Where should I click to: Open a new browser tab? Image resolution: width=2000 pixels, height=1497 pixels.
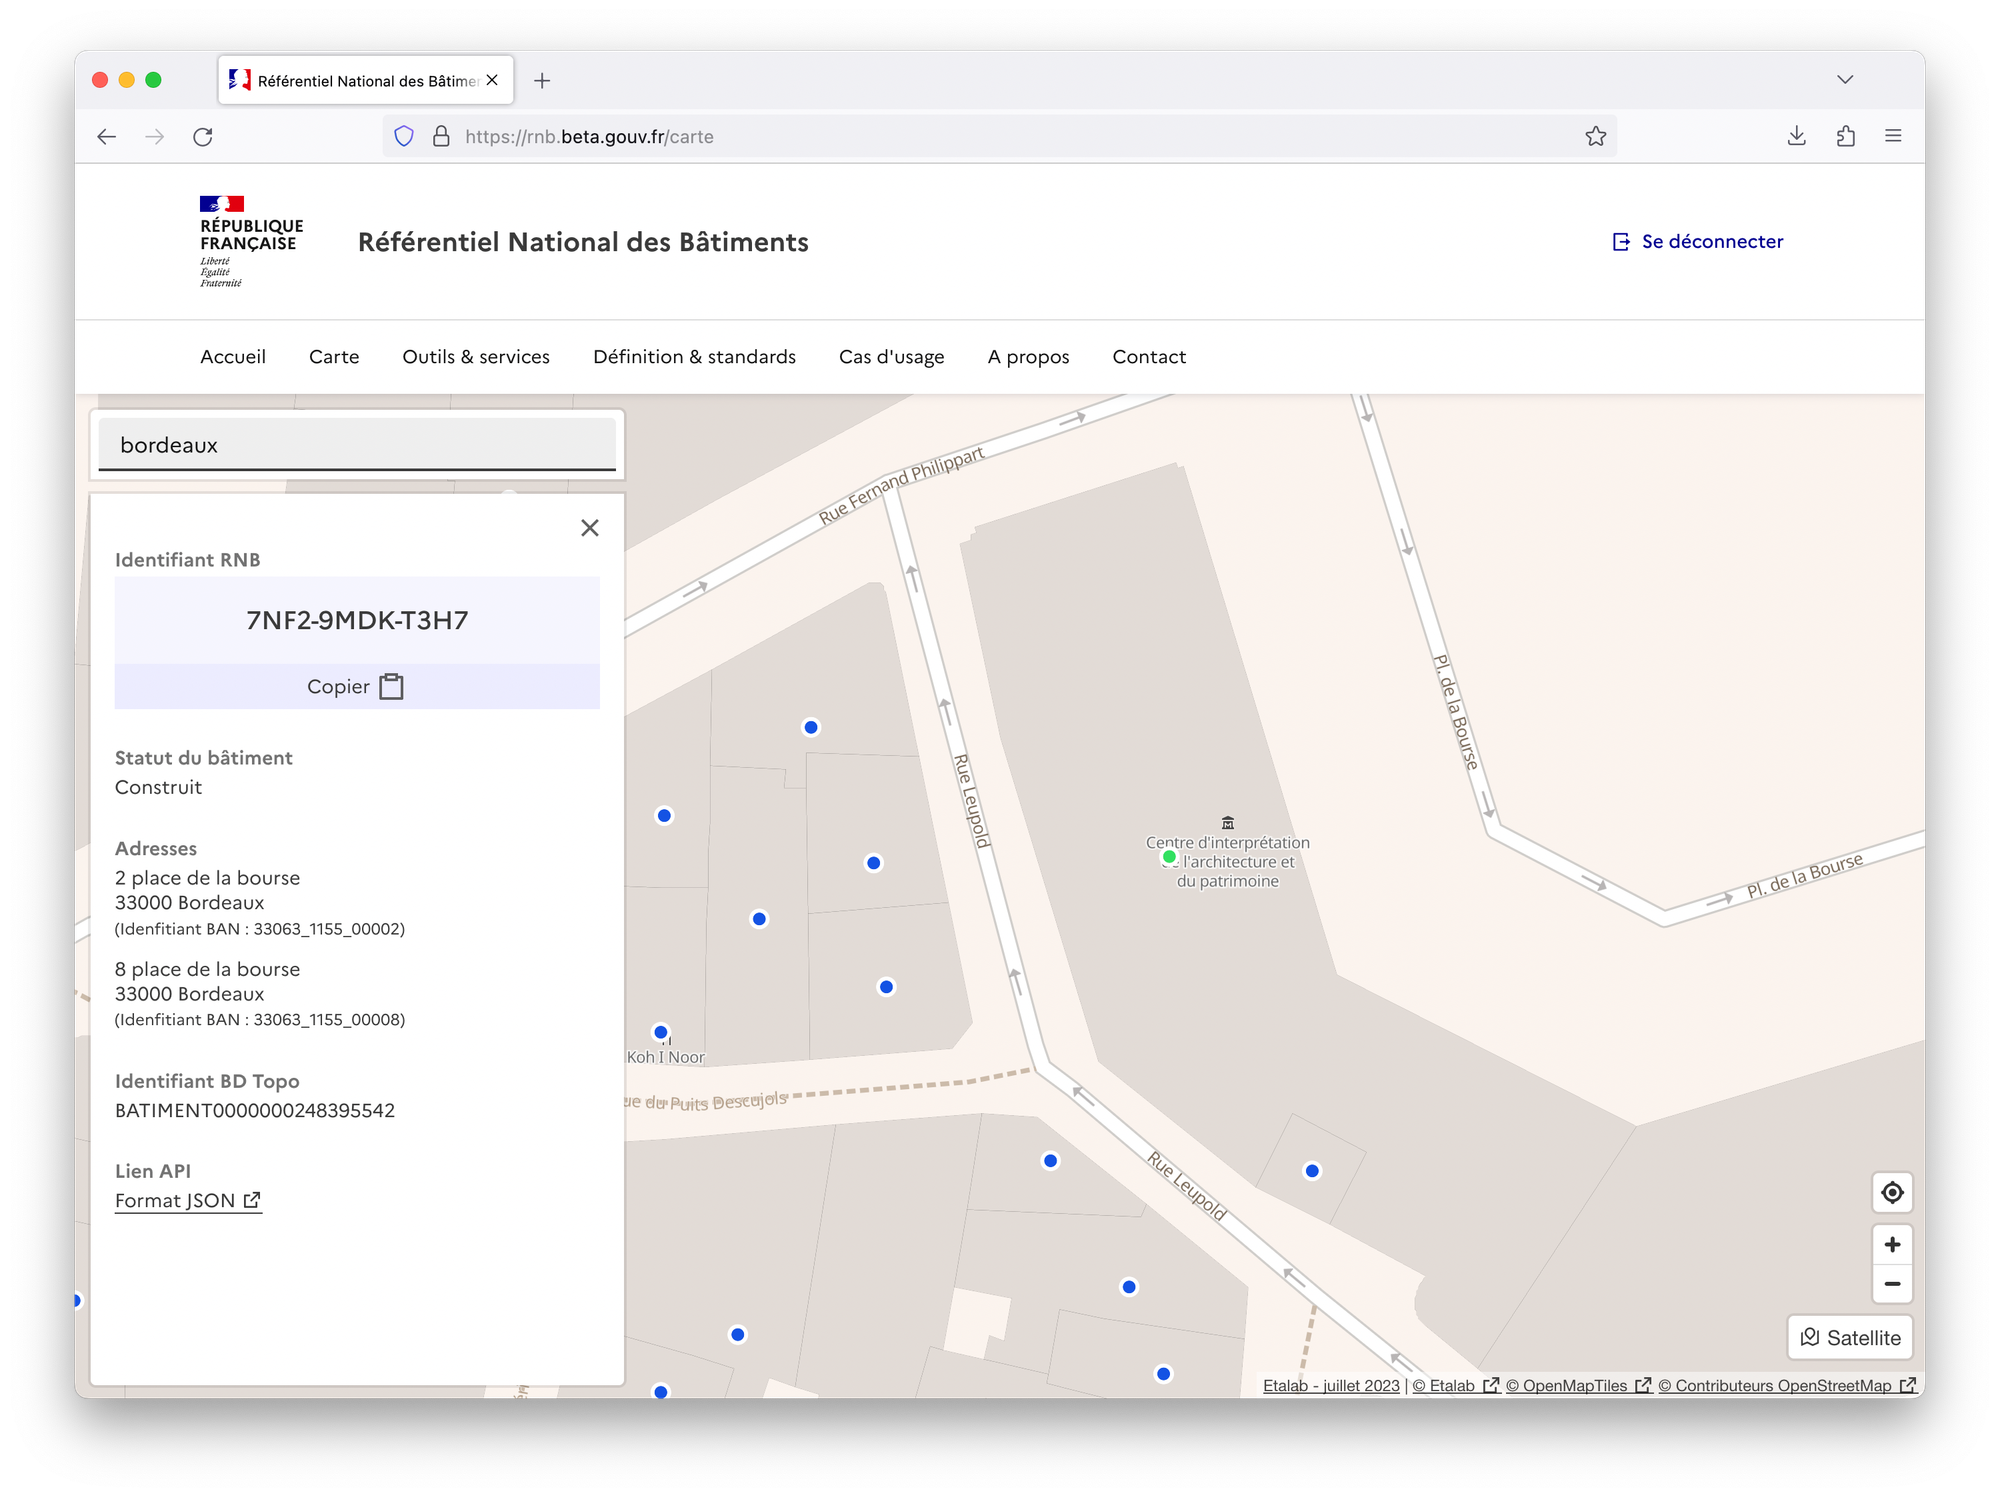pyautogui.click(x=542, y=81)
